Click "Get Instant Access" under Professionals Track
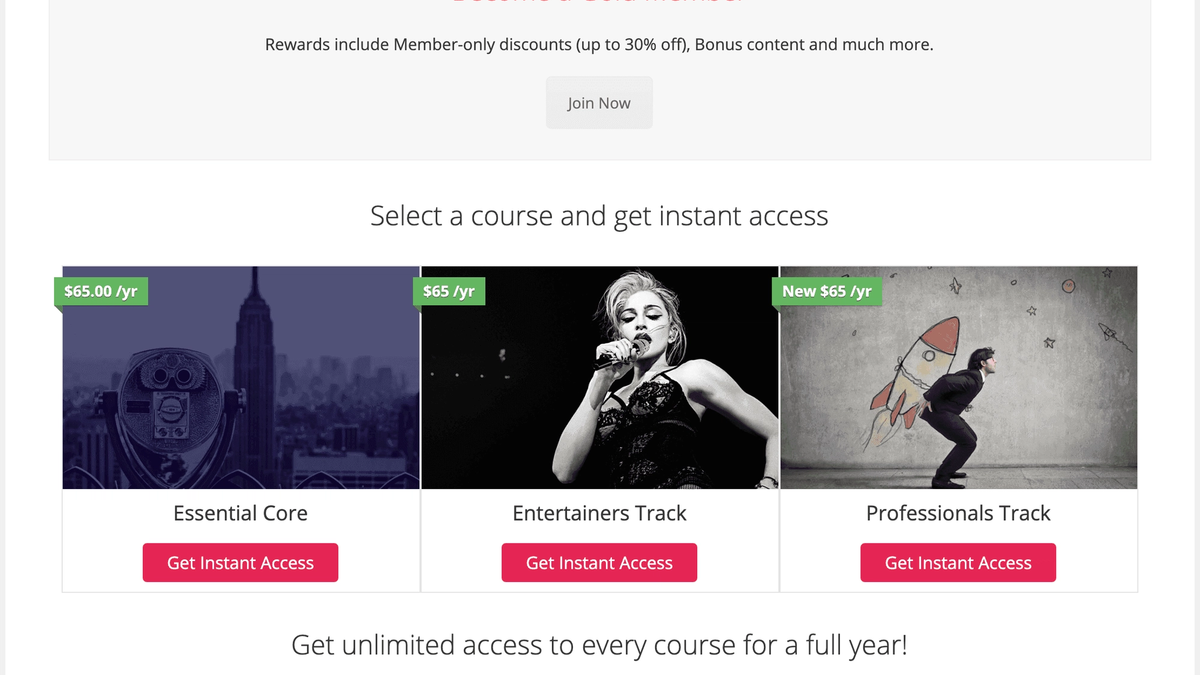The width and height of the screenshot is (1200, 675). tap(958, 562)
